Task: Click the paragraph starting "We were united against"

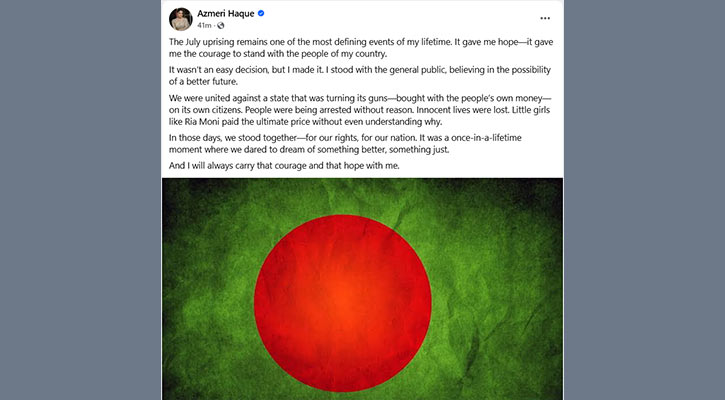Action: tap(360, 110)
